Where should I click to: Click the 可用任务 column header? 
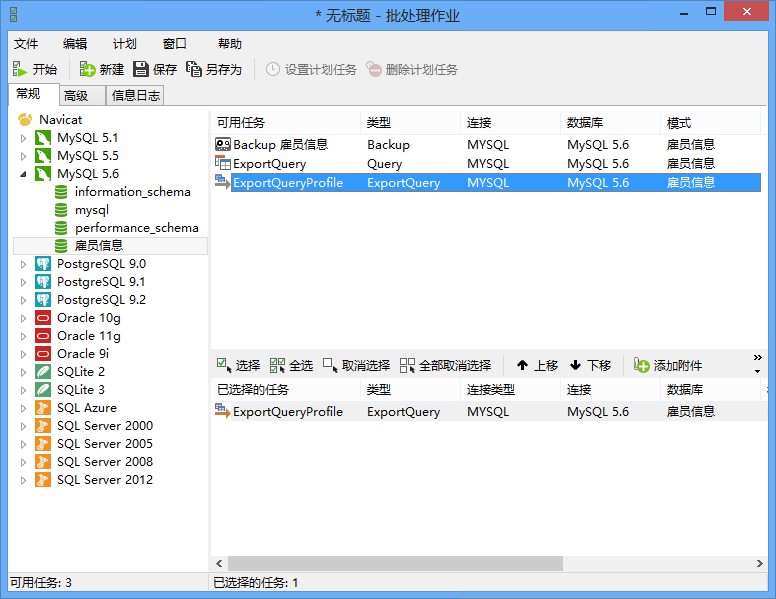(x=286, y=123)
